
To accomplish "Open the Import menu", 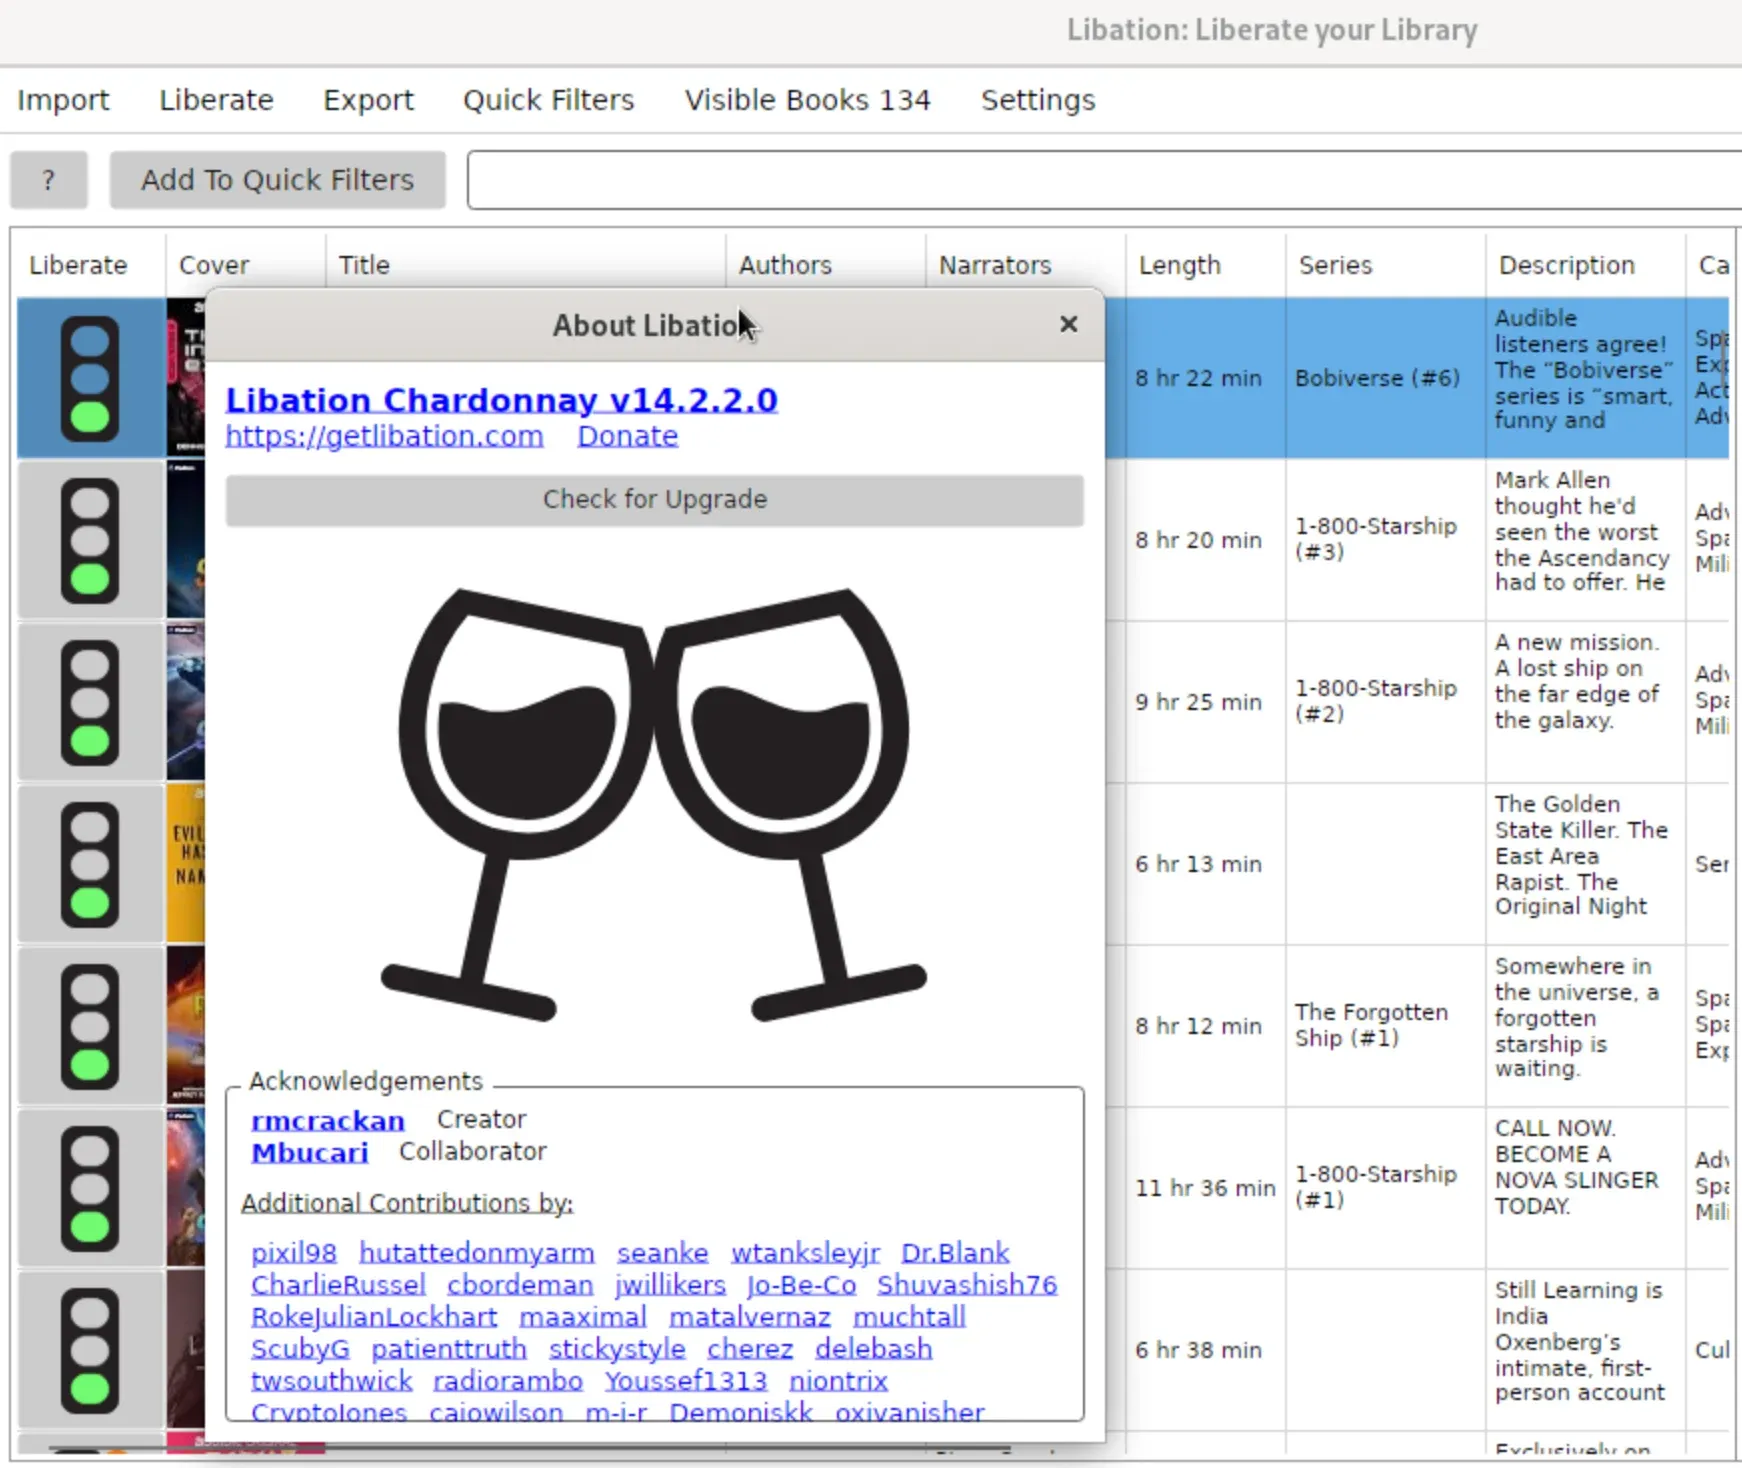I will (63, 100).
